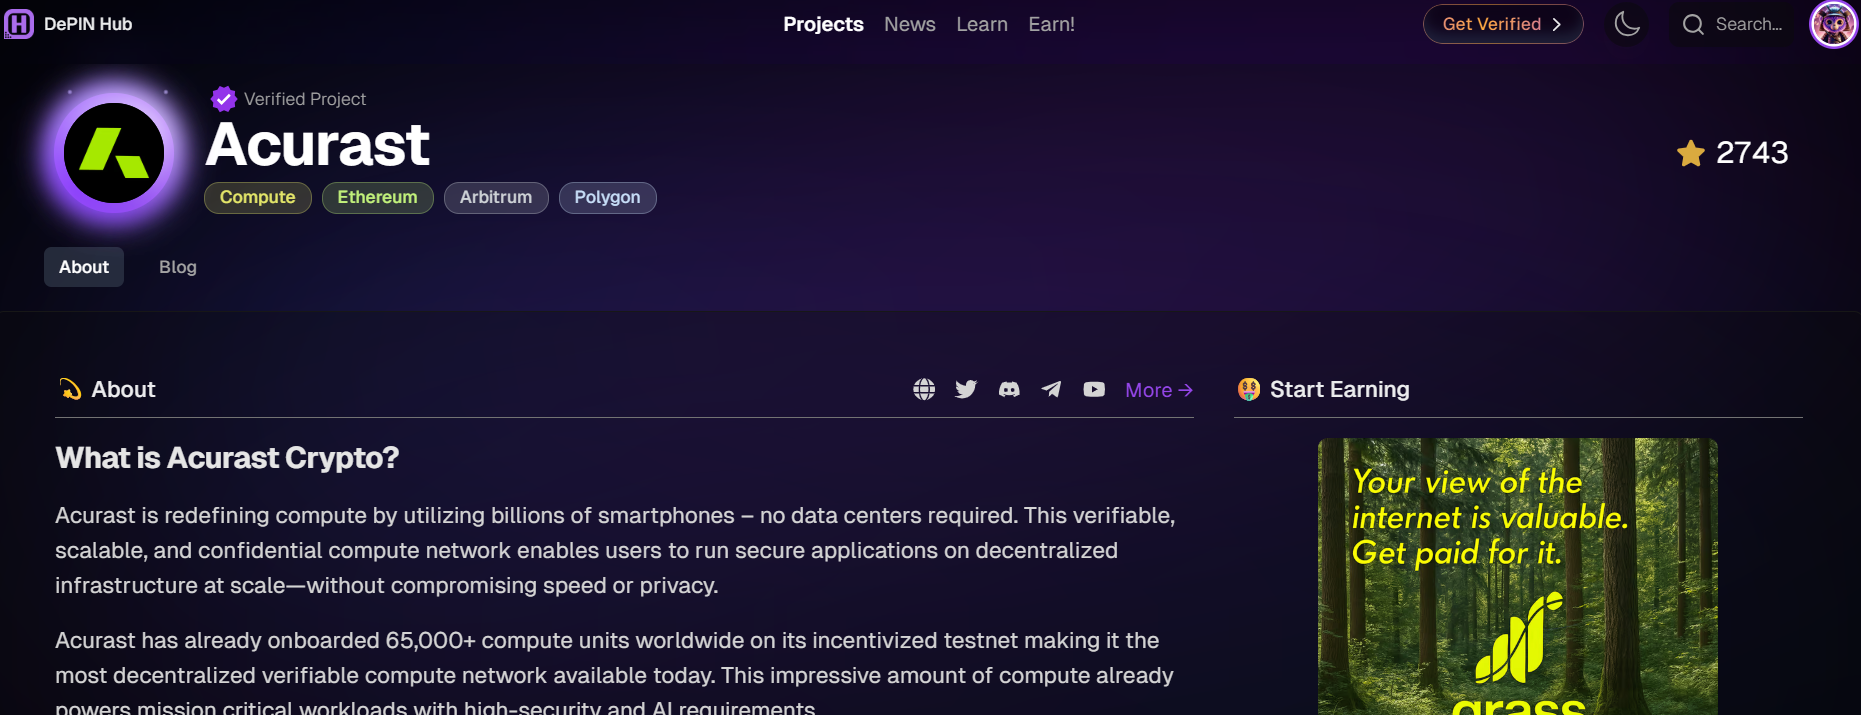
Task: Click the Acurast project logo
Action: tap(114, 153)
